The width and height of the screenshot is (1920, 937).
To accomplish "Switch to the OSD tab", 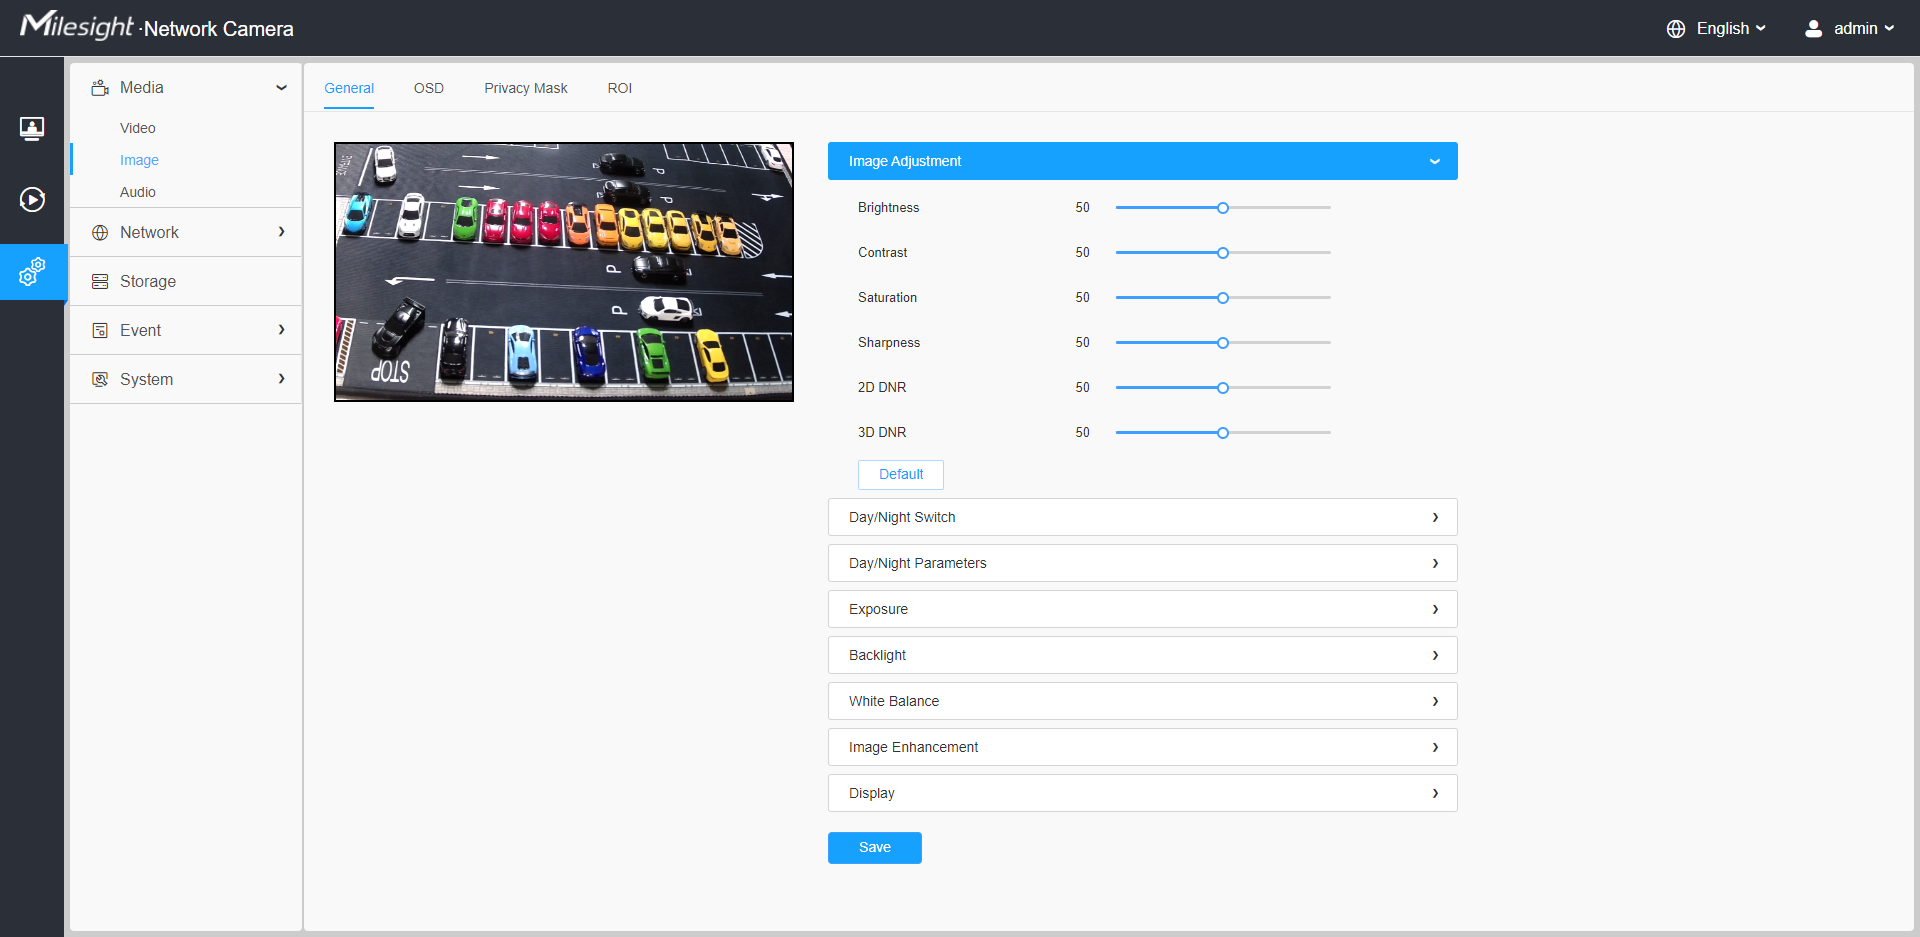I will [428, 88].
